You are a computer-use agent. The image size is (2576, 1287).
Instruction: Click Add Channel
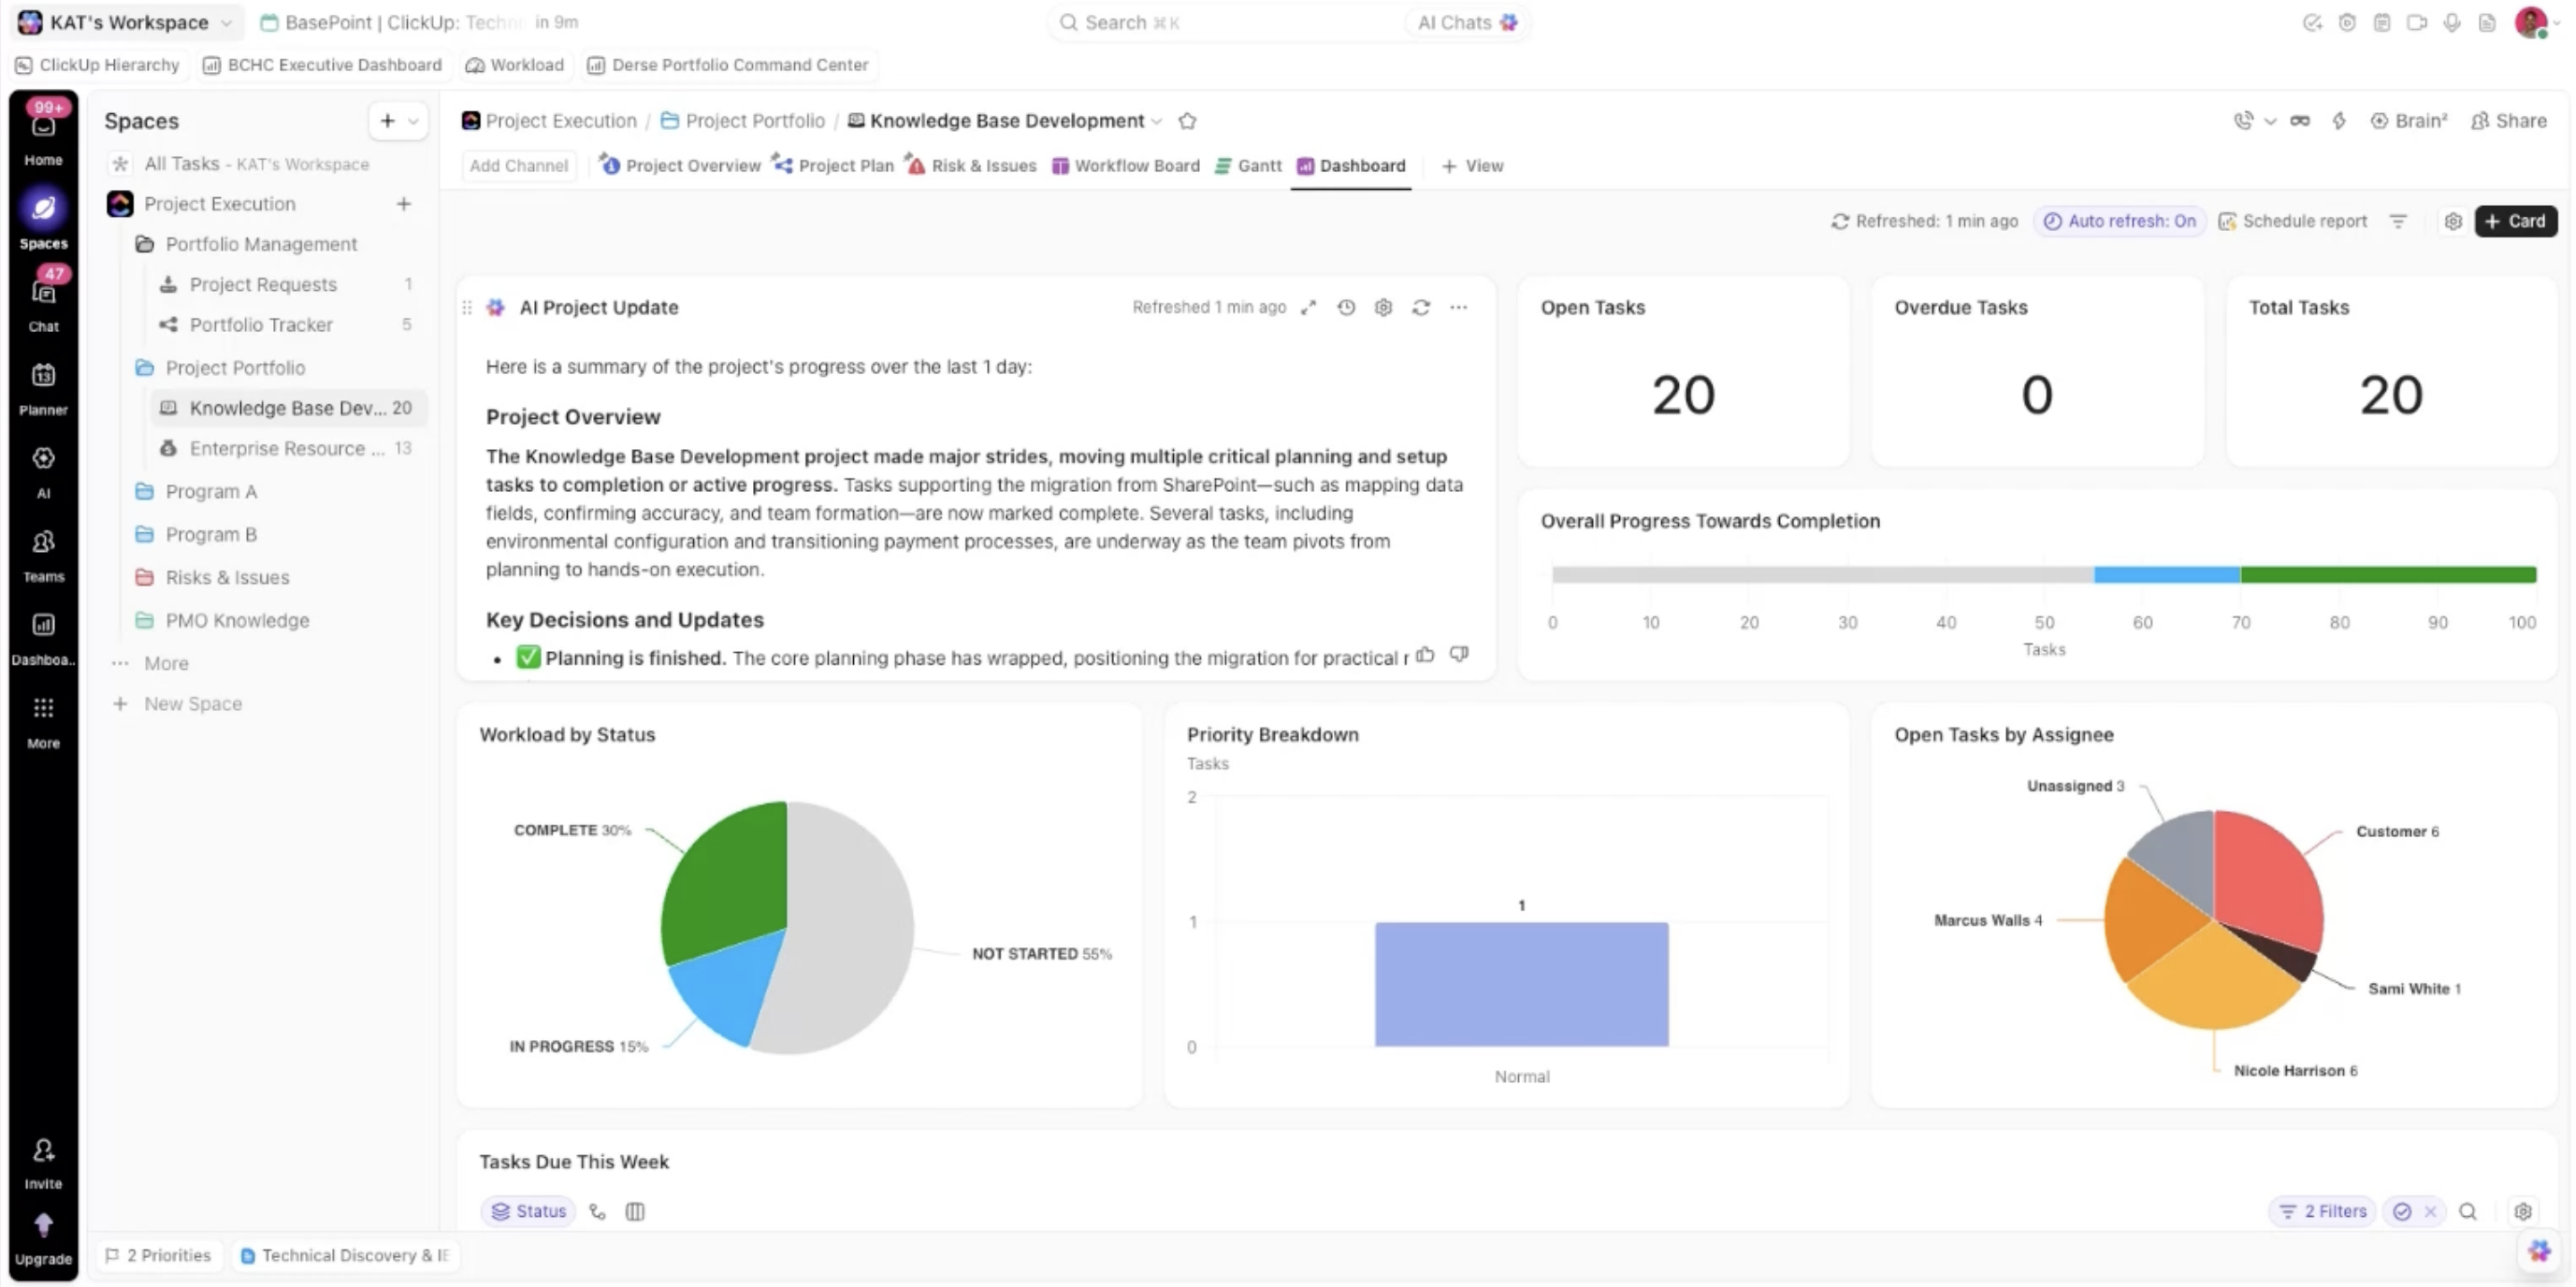(518, 166)
